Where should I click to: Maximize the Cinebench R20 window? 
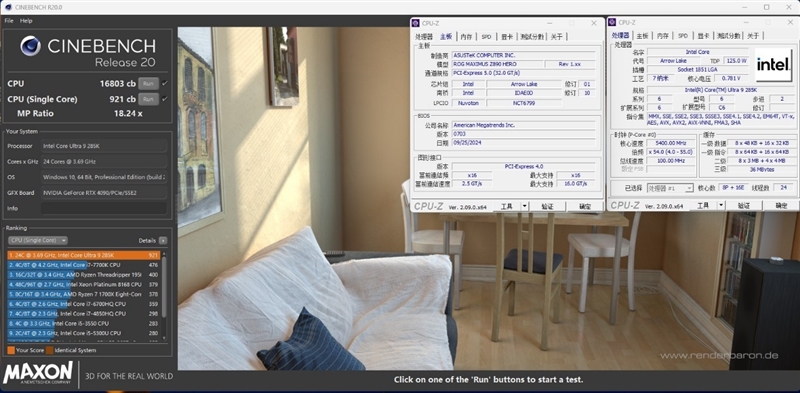coord(766,7)
